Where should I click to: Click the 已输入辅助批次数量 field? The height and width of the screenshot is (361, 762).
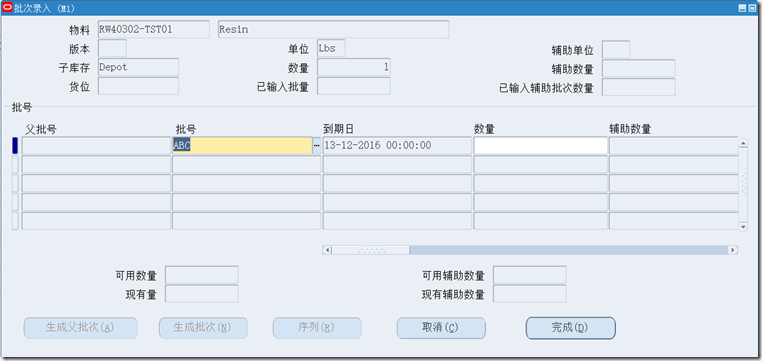point(639,87)
